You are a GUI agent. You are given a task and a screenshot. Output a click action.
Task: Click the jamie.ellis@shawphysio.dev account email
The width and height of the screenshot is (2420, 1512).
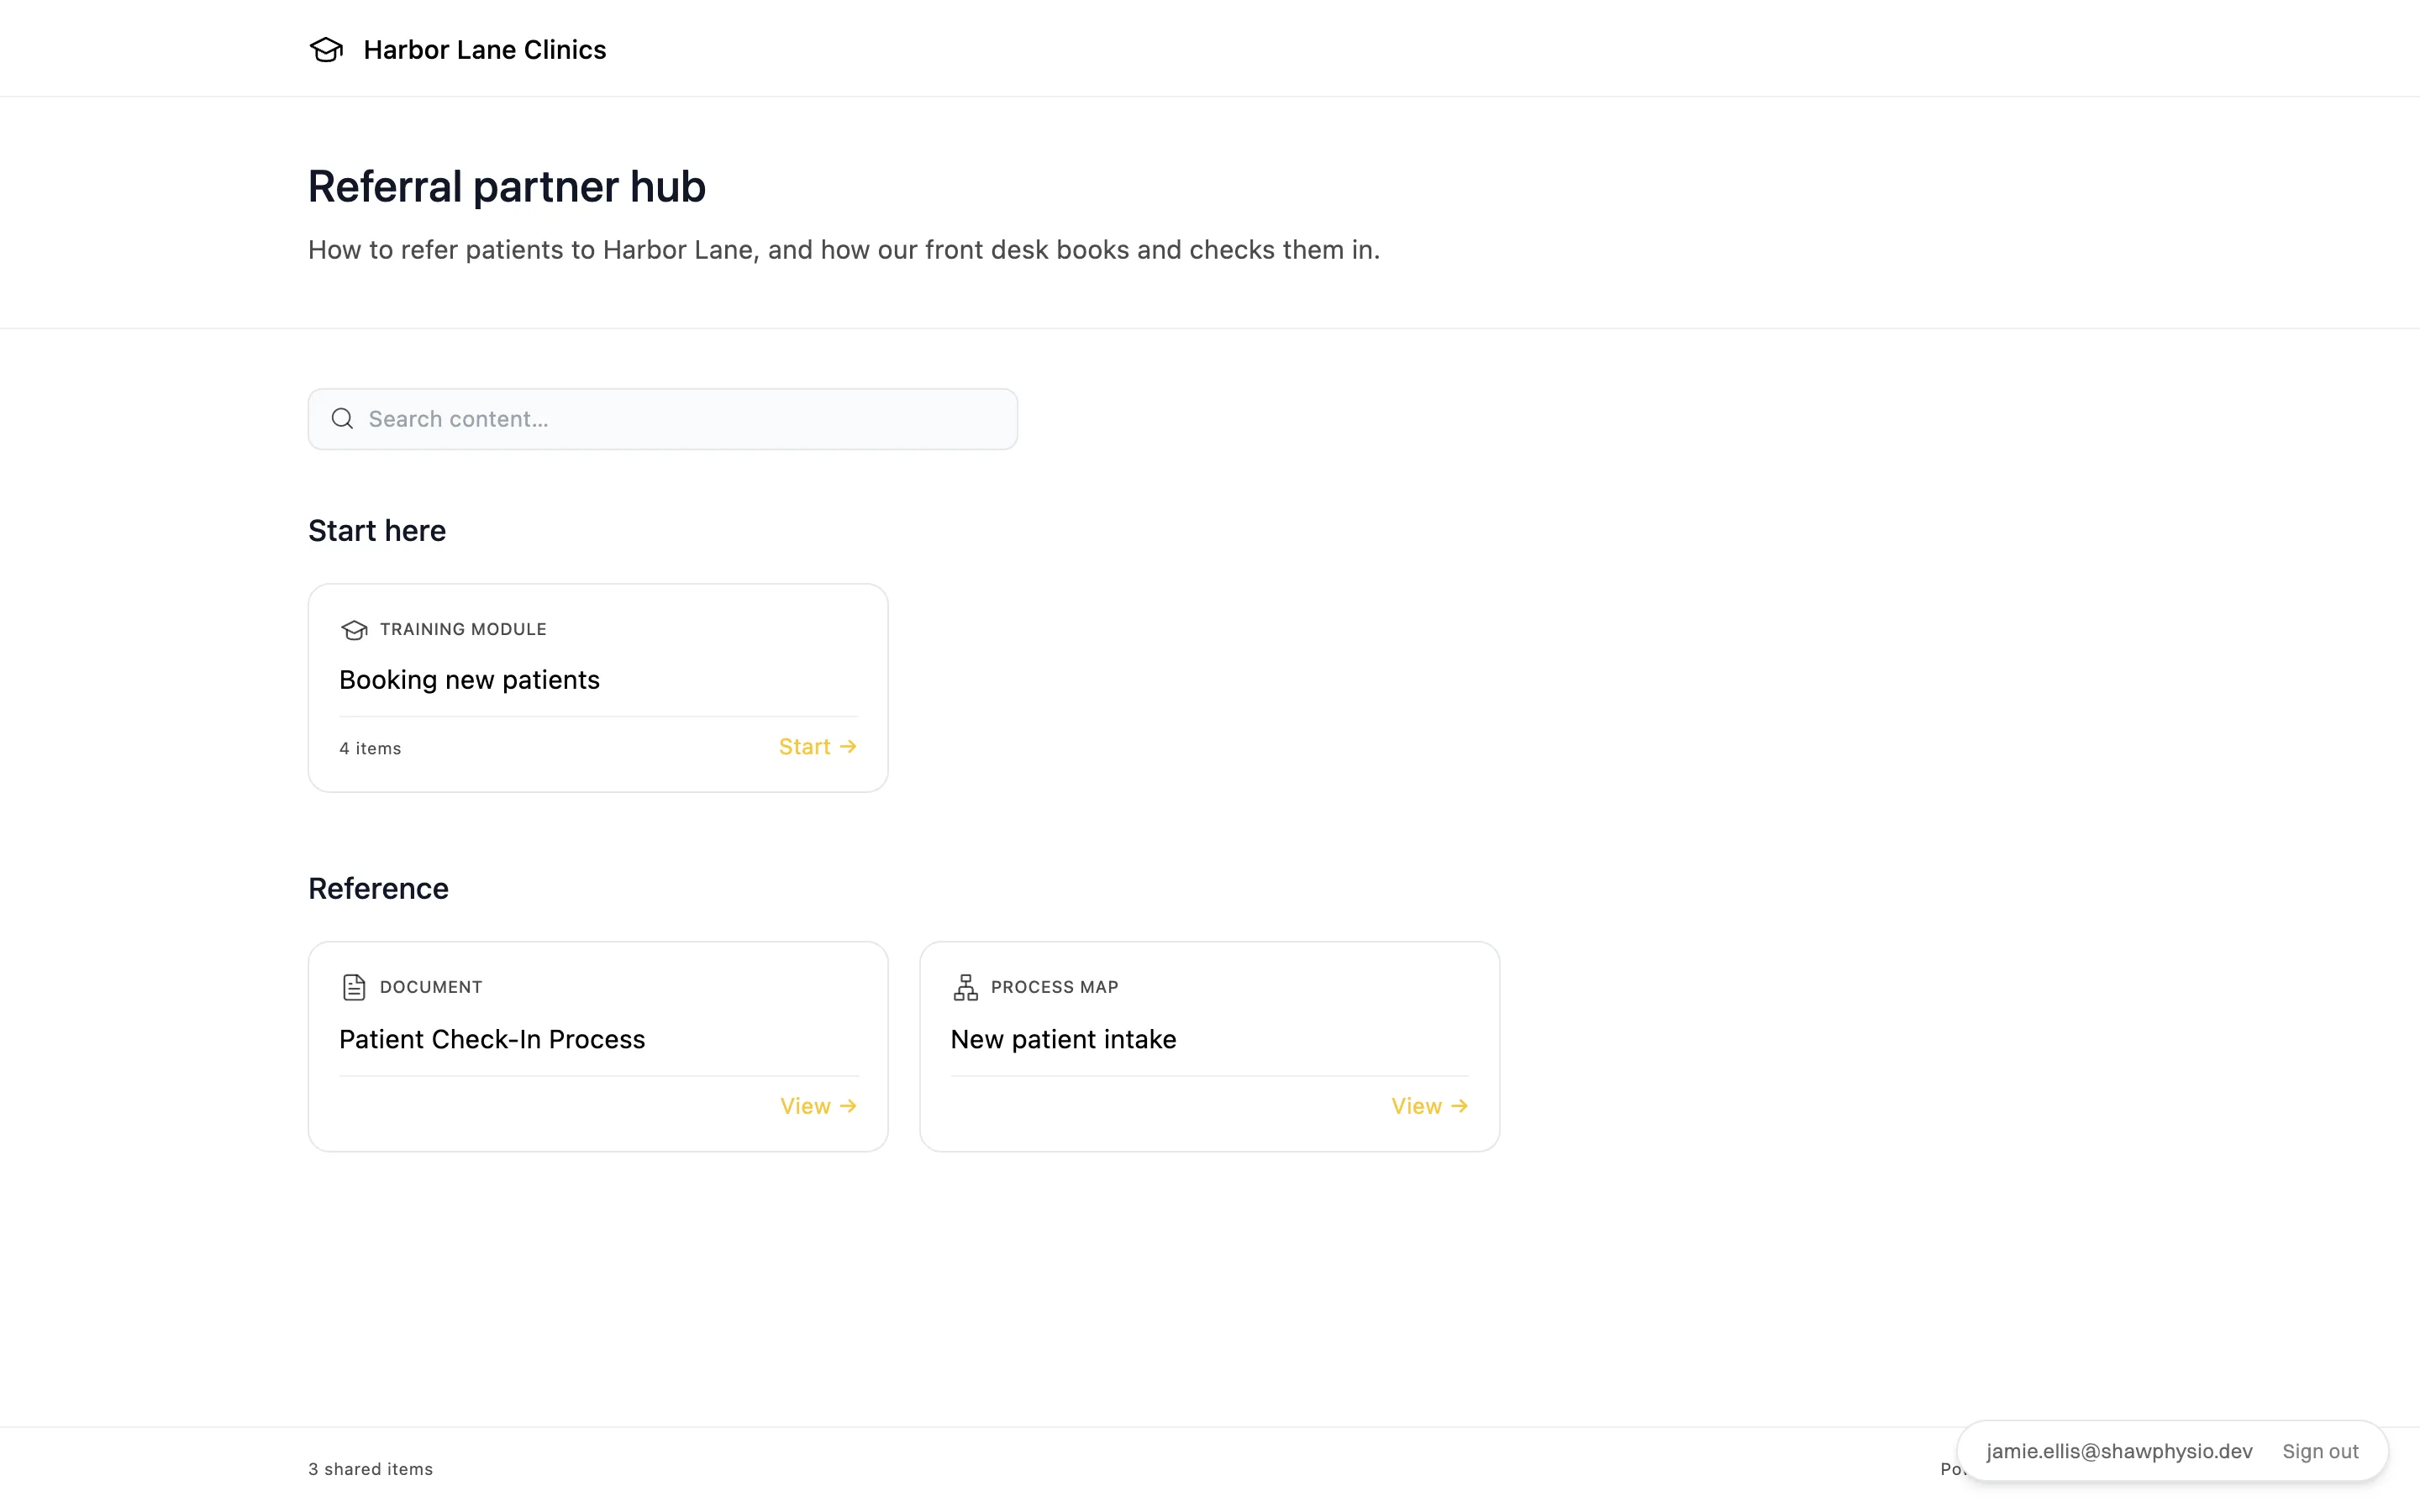tap(2119, 1451)
